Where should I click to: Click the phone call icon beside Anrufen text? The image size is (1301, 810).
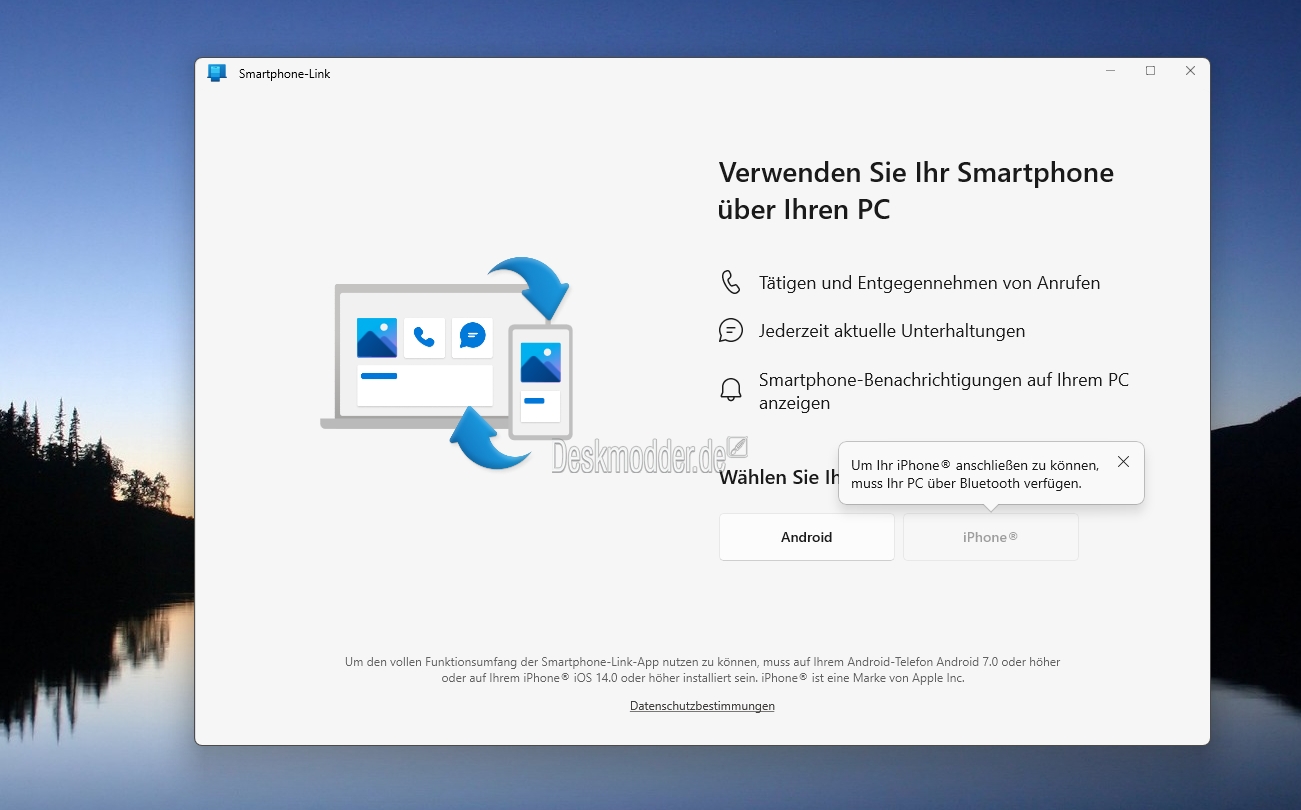point(731,282)
